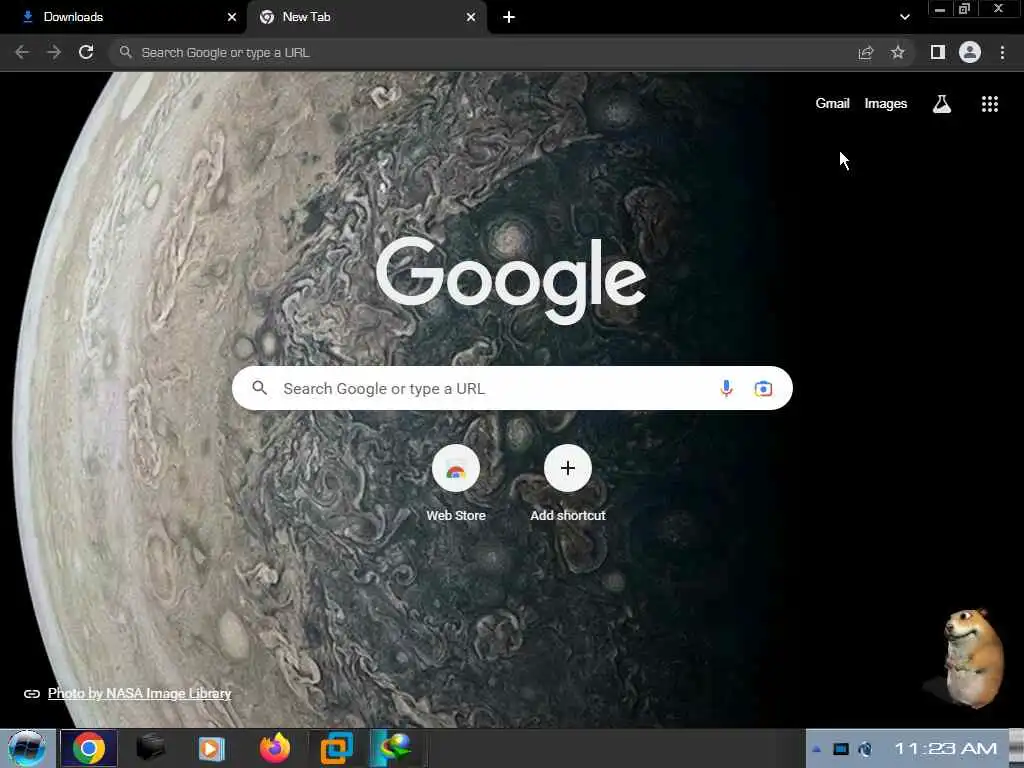Open the Internet Download Manager taskbar icon
This screenshot has height=768, width=1024.
[x=396, y=748]
